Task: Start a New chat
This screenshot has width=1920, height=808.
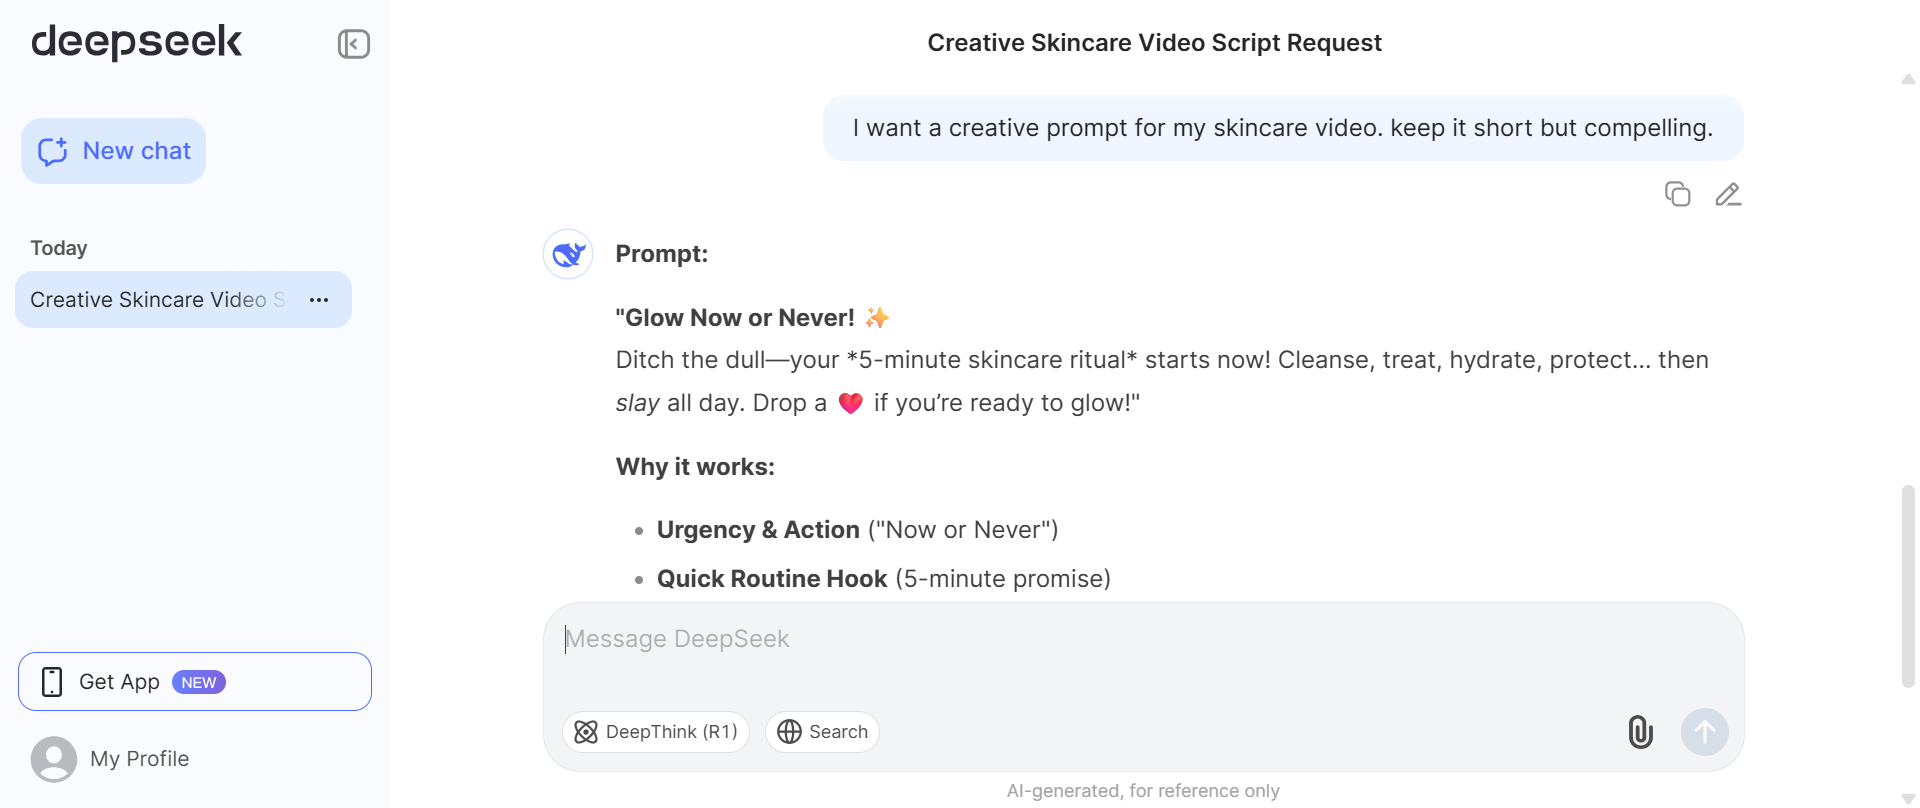Action: pyautogui.click(x=114, y=151)
